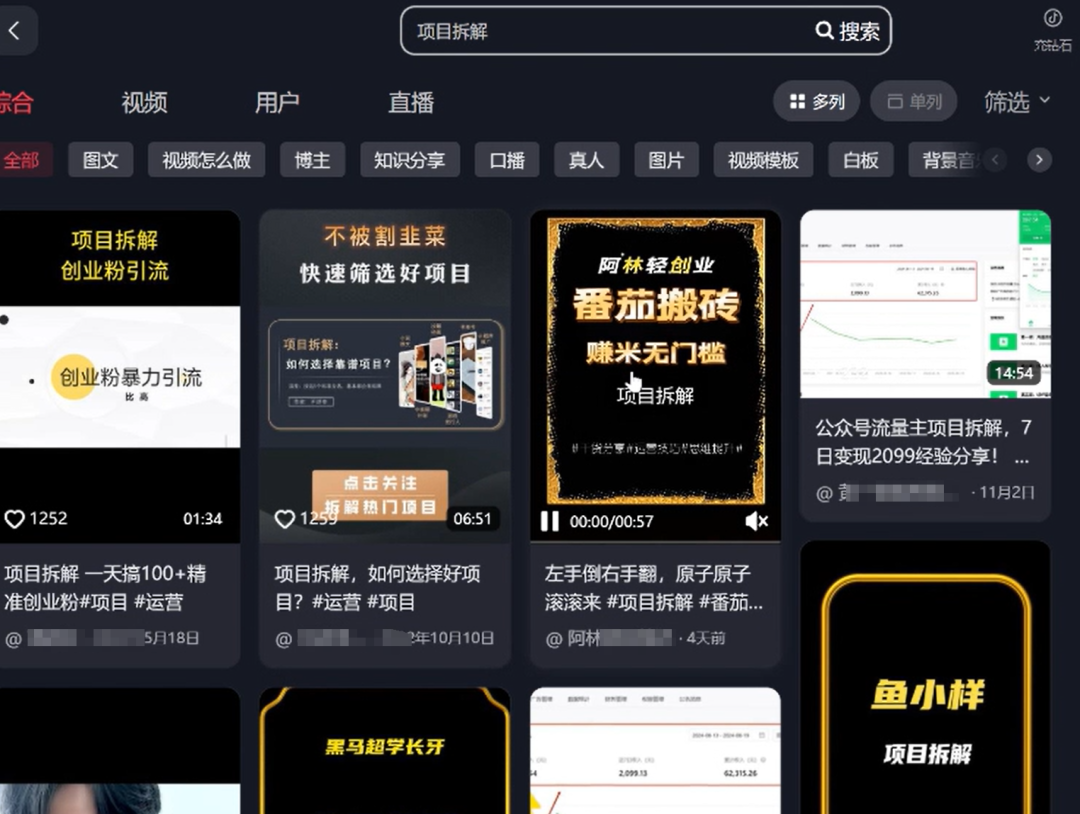Screen dimensions: 1080x814
Task: Switch to 单列 single-column layout
Action: 913,102
